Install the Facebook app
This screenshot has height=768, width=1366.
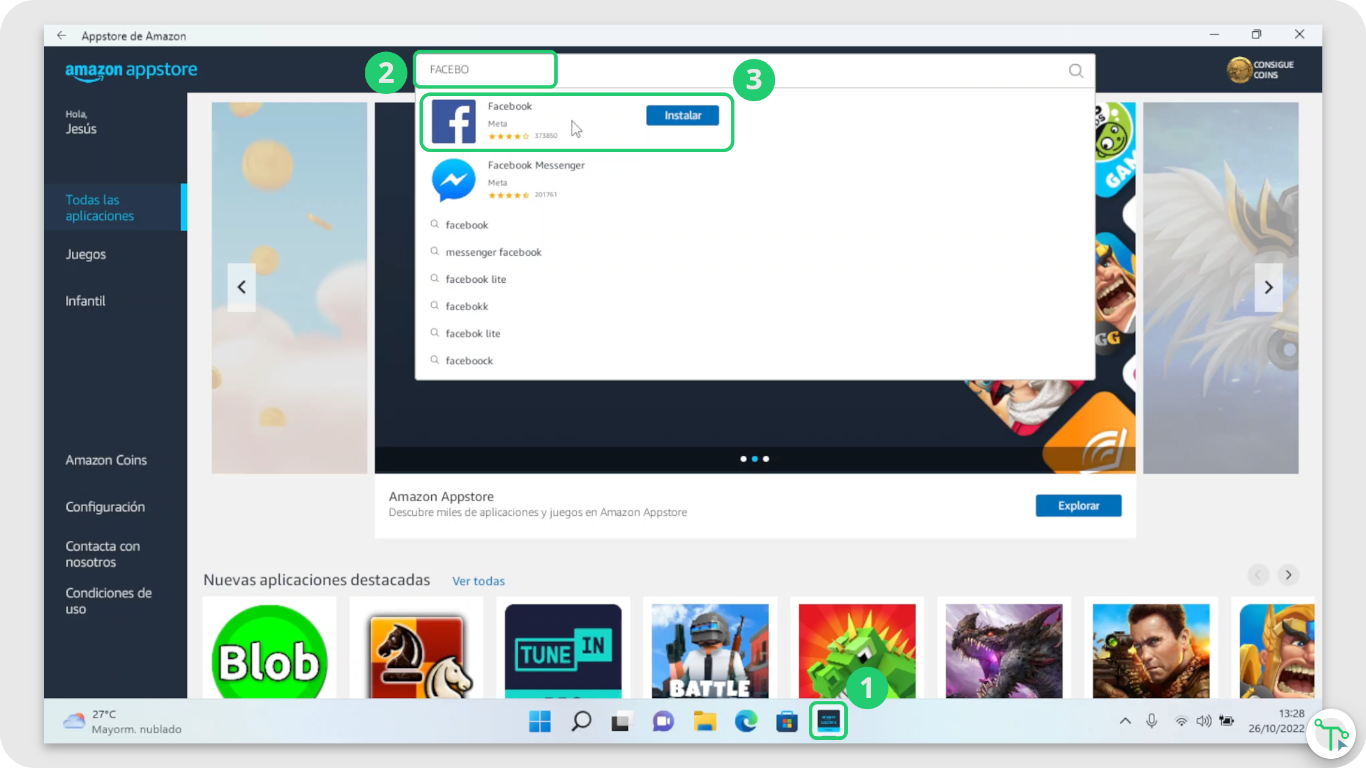[x=682, y=115]
